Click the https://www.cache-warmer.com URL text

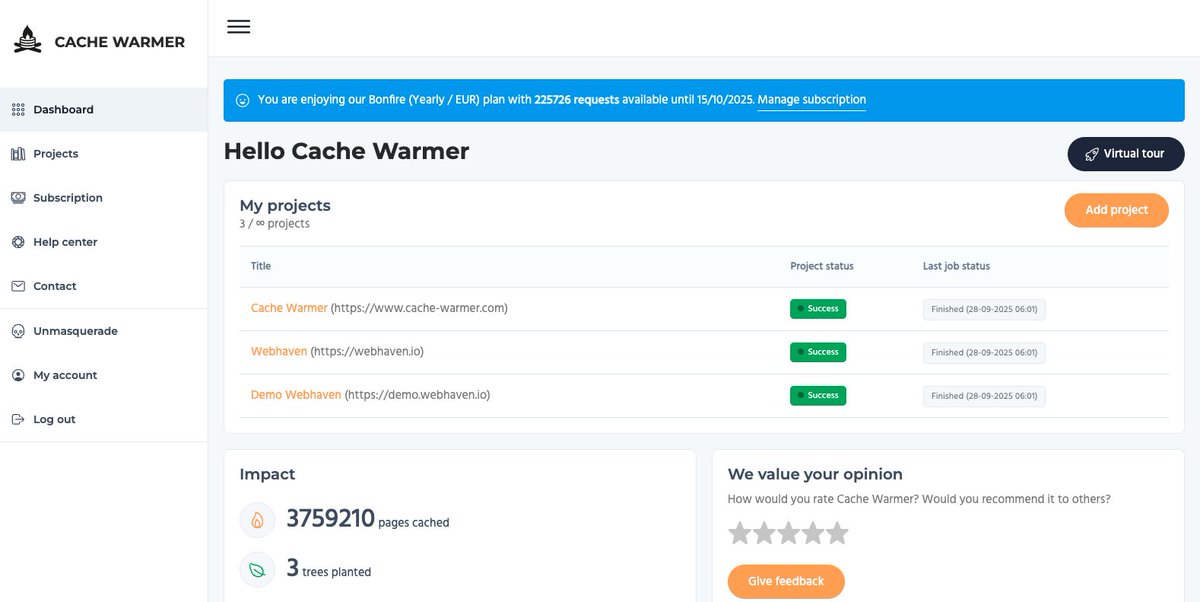pos(419,308)
